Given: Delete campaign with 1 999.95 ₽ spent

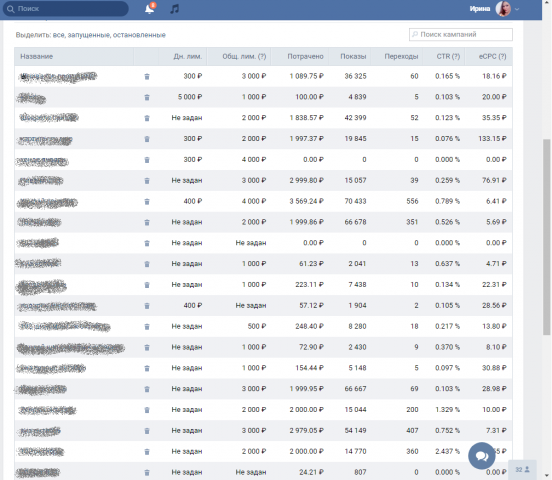Looking at the screenshot, I should pos(147,389).
